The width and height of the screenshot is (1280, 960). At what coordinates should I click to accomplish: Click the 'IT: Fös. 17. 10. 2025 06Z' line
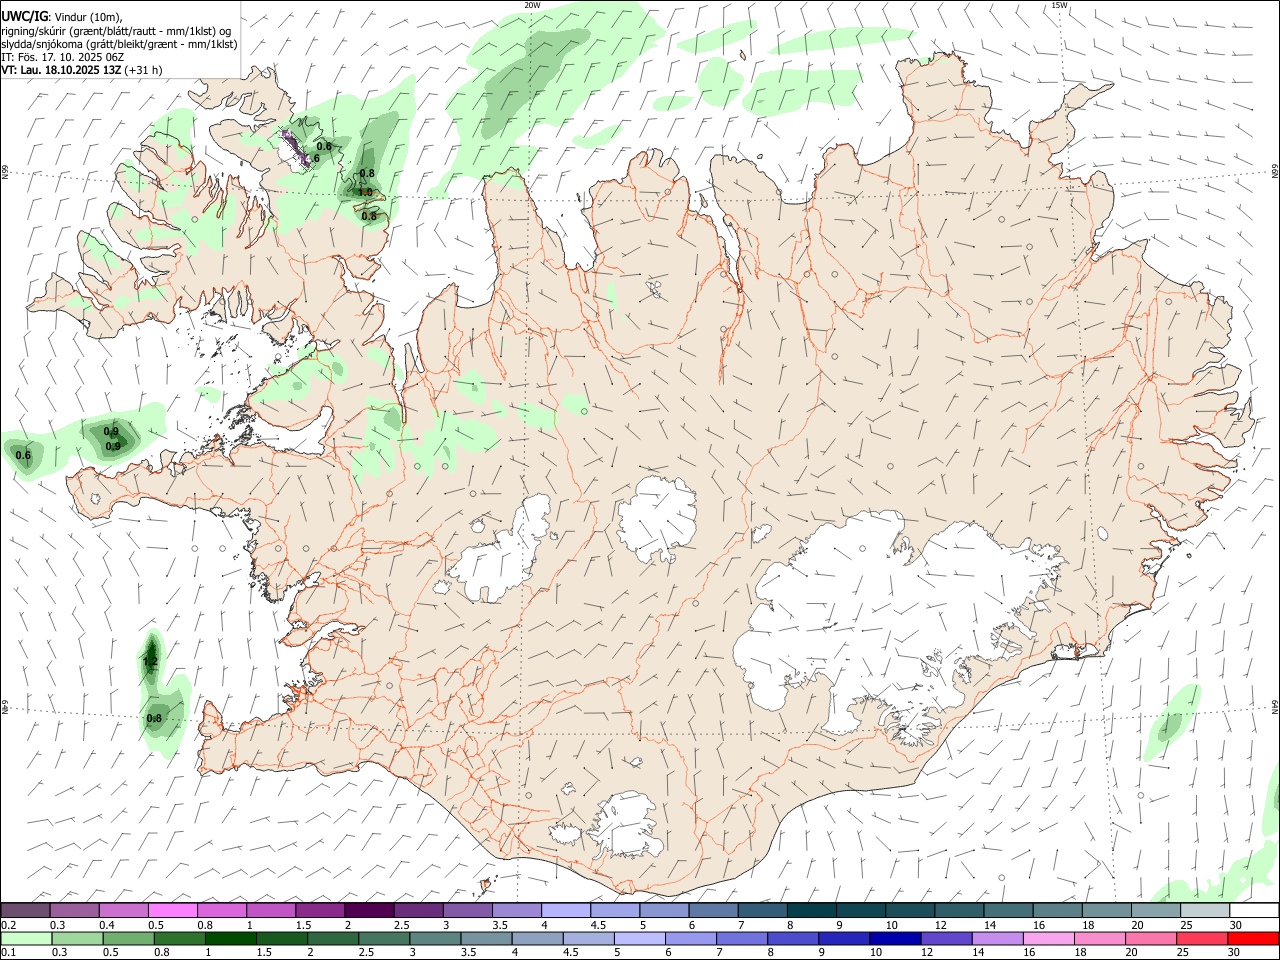62,57
